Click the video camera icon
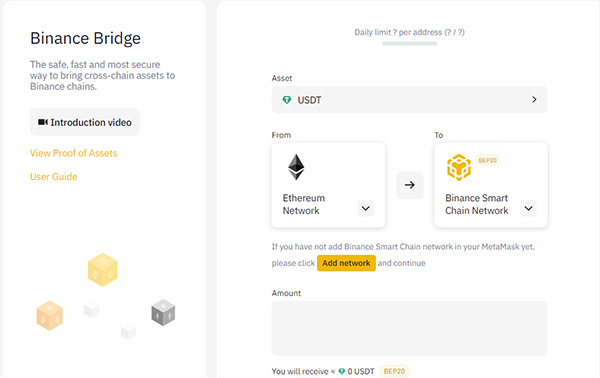This screenshot has height=378, width=600. click(42, 122)
